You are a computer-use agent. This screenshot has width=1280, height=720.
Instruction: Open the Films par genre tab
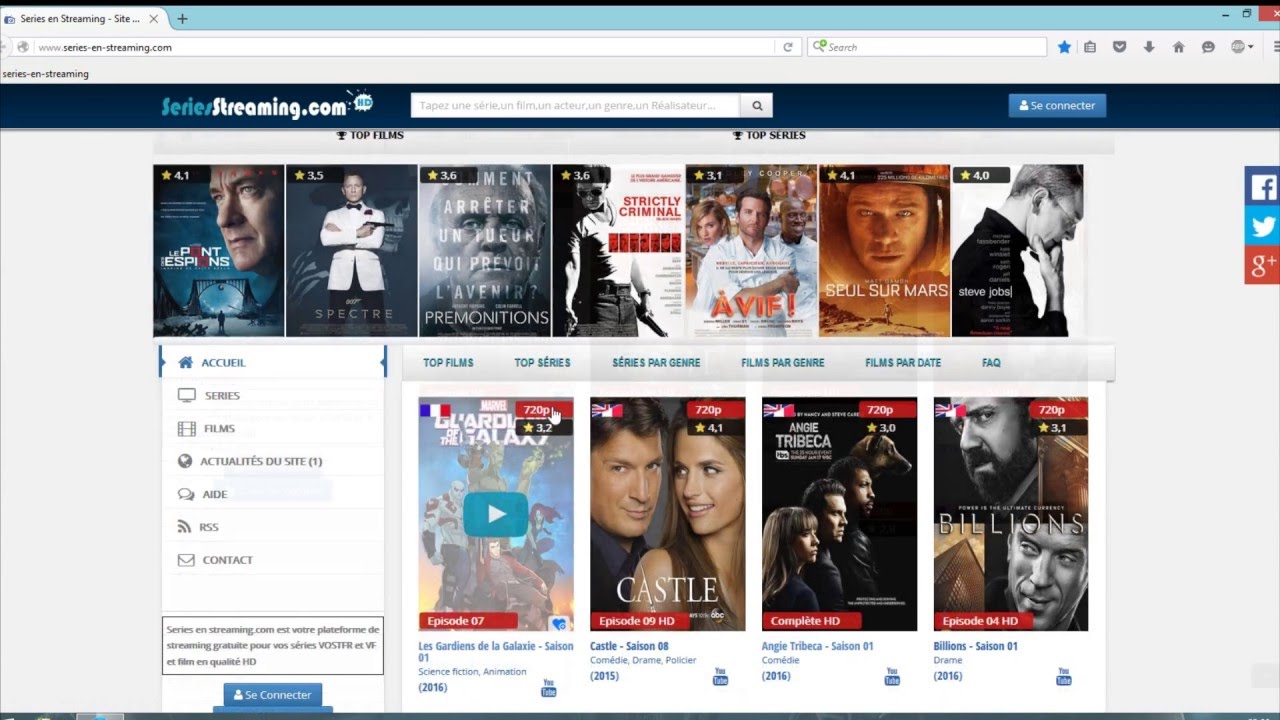click(x=783, y=363)
